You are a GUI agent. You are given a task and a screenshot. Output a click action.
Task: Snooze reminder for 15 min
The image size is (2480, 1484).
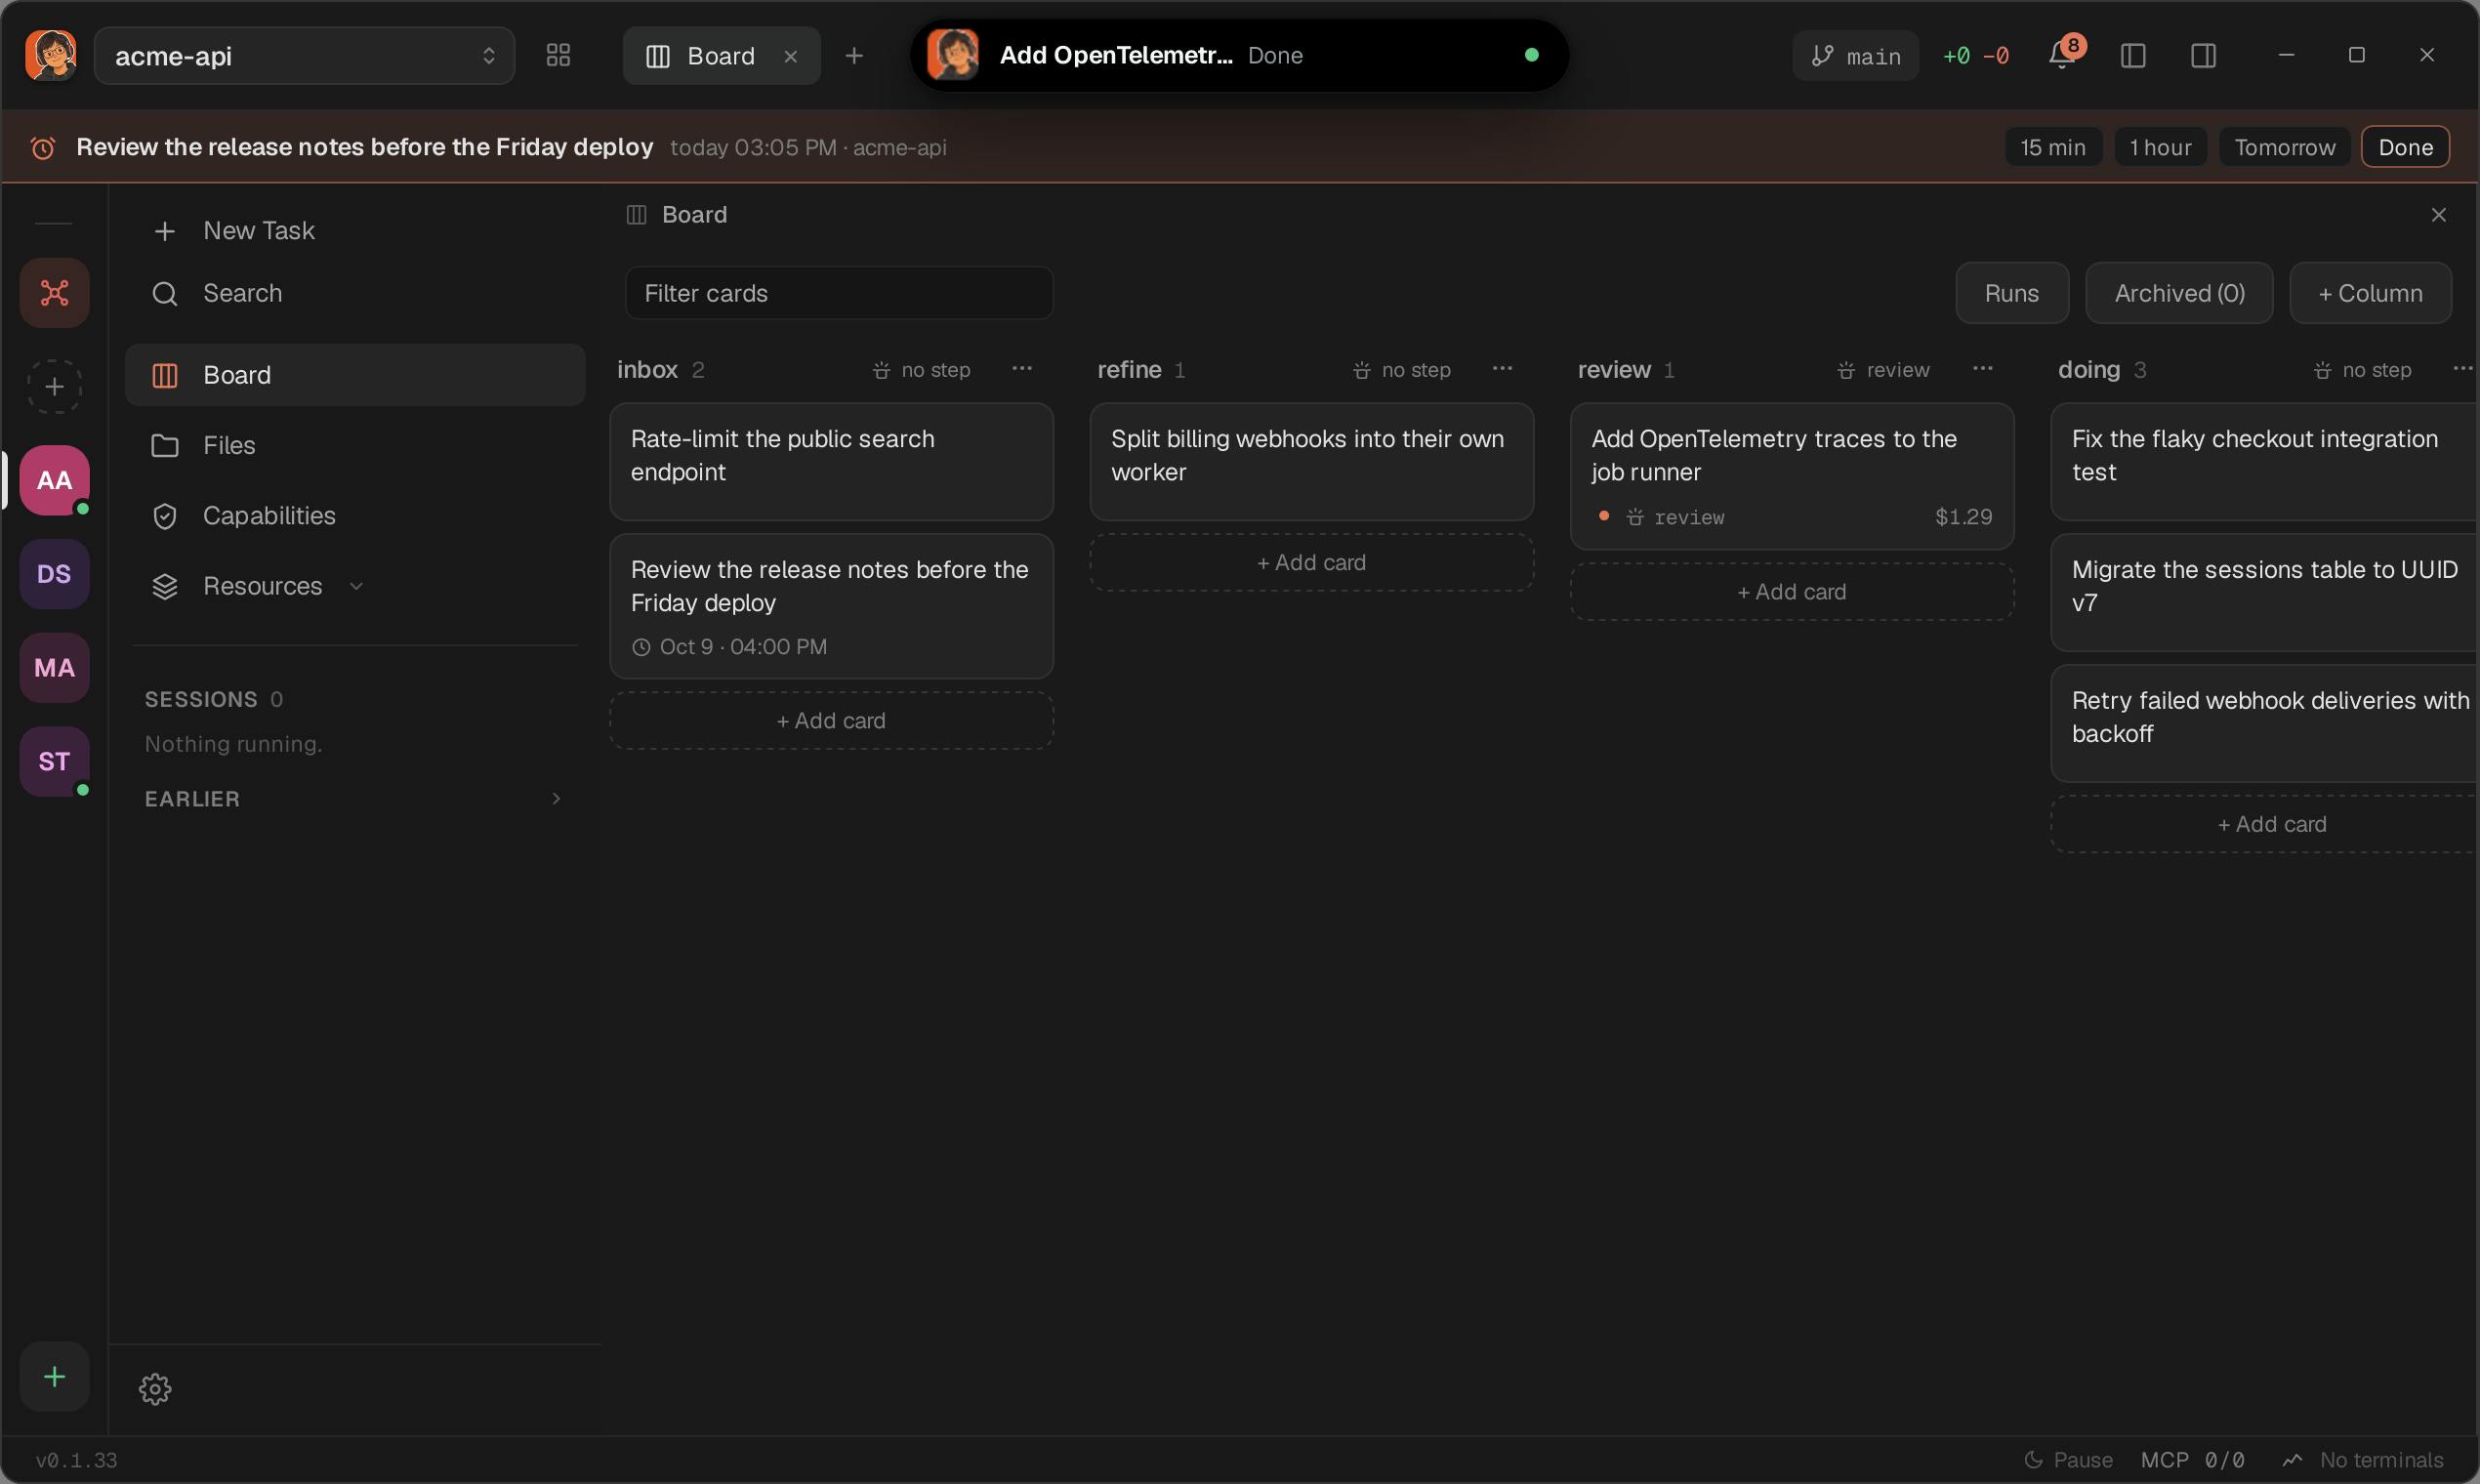[2053, 147]
